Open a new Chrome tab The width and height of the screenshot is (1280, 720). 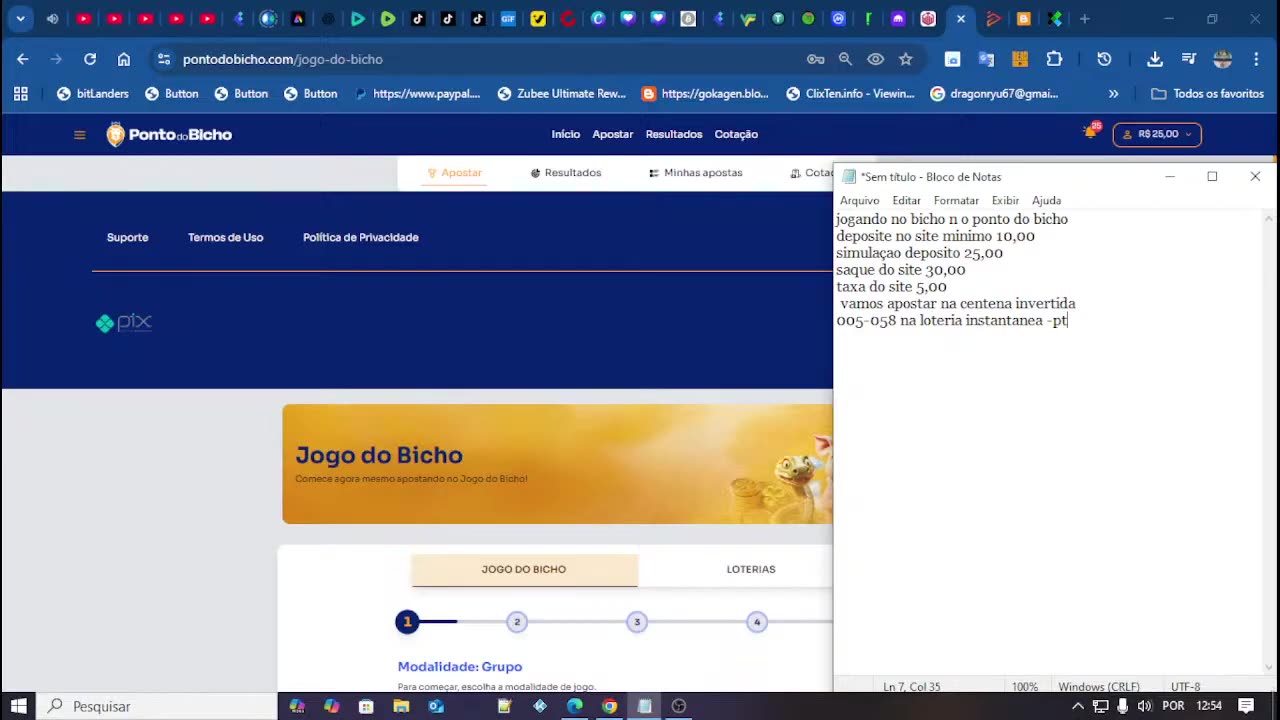pyautogui.click(x=1085, y=19)
